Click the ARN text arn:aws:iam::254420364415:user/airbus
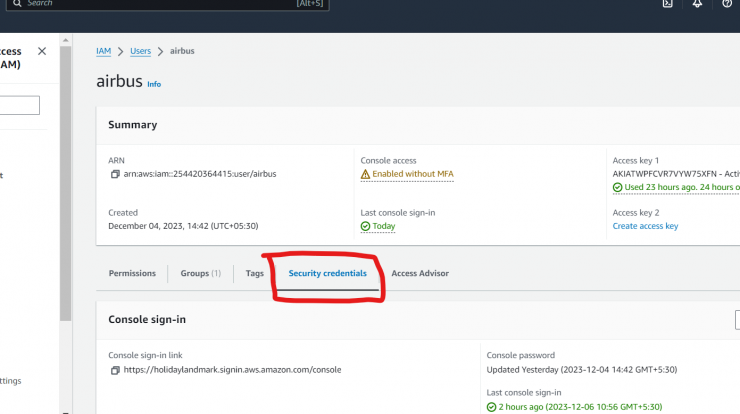The height and width of the screenshot is (414, 740). point(200,174)
